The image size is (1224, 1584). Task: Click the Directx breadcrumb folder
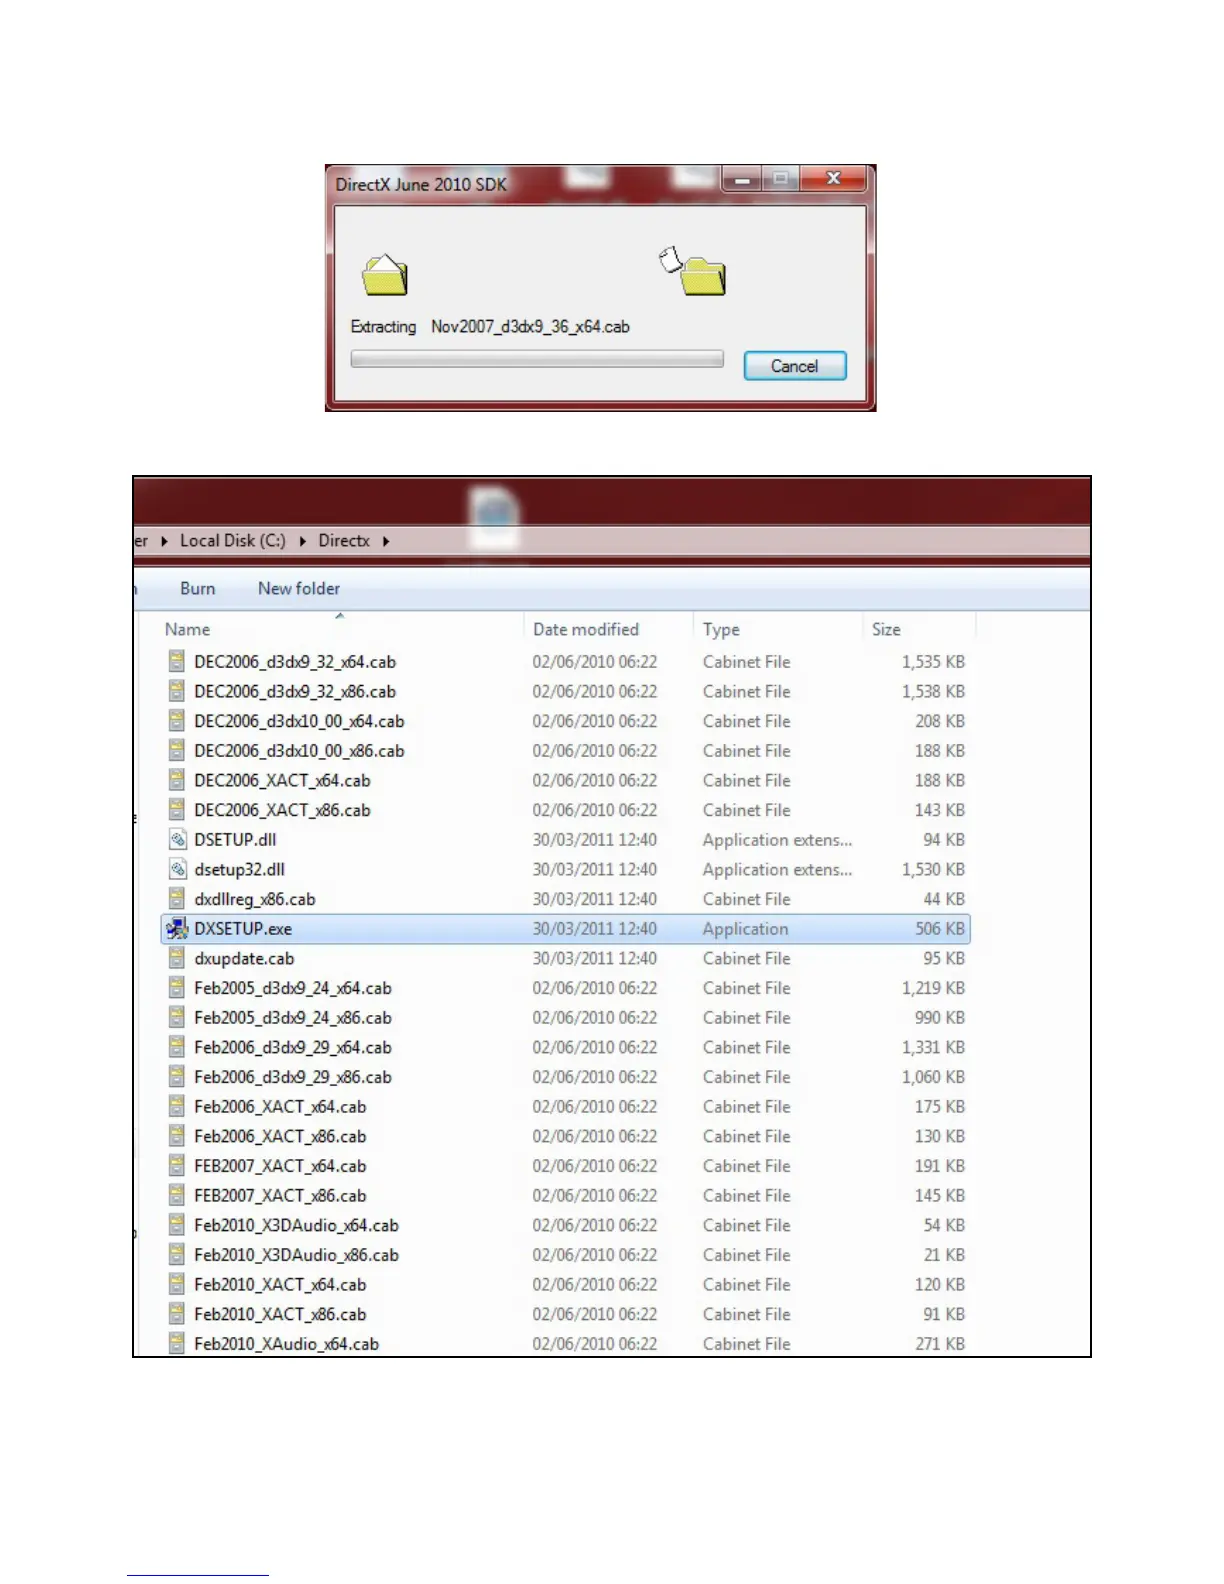344,541
